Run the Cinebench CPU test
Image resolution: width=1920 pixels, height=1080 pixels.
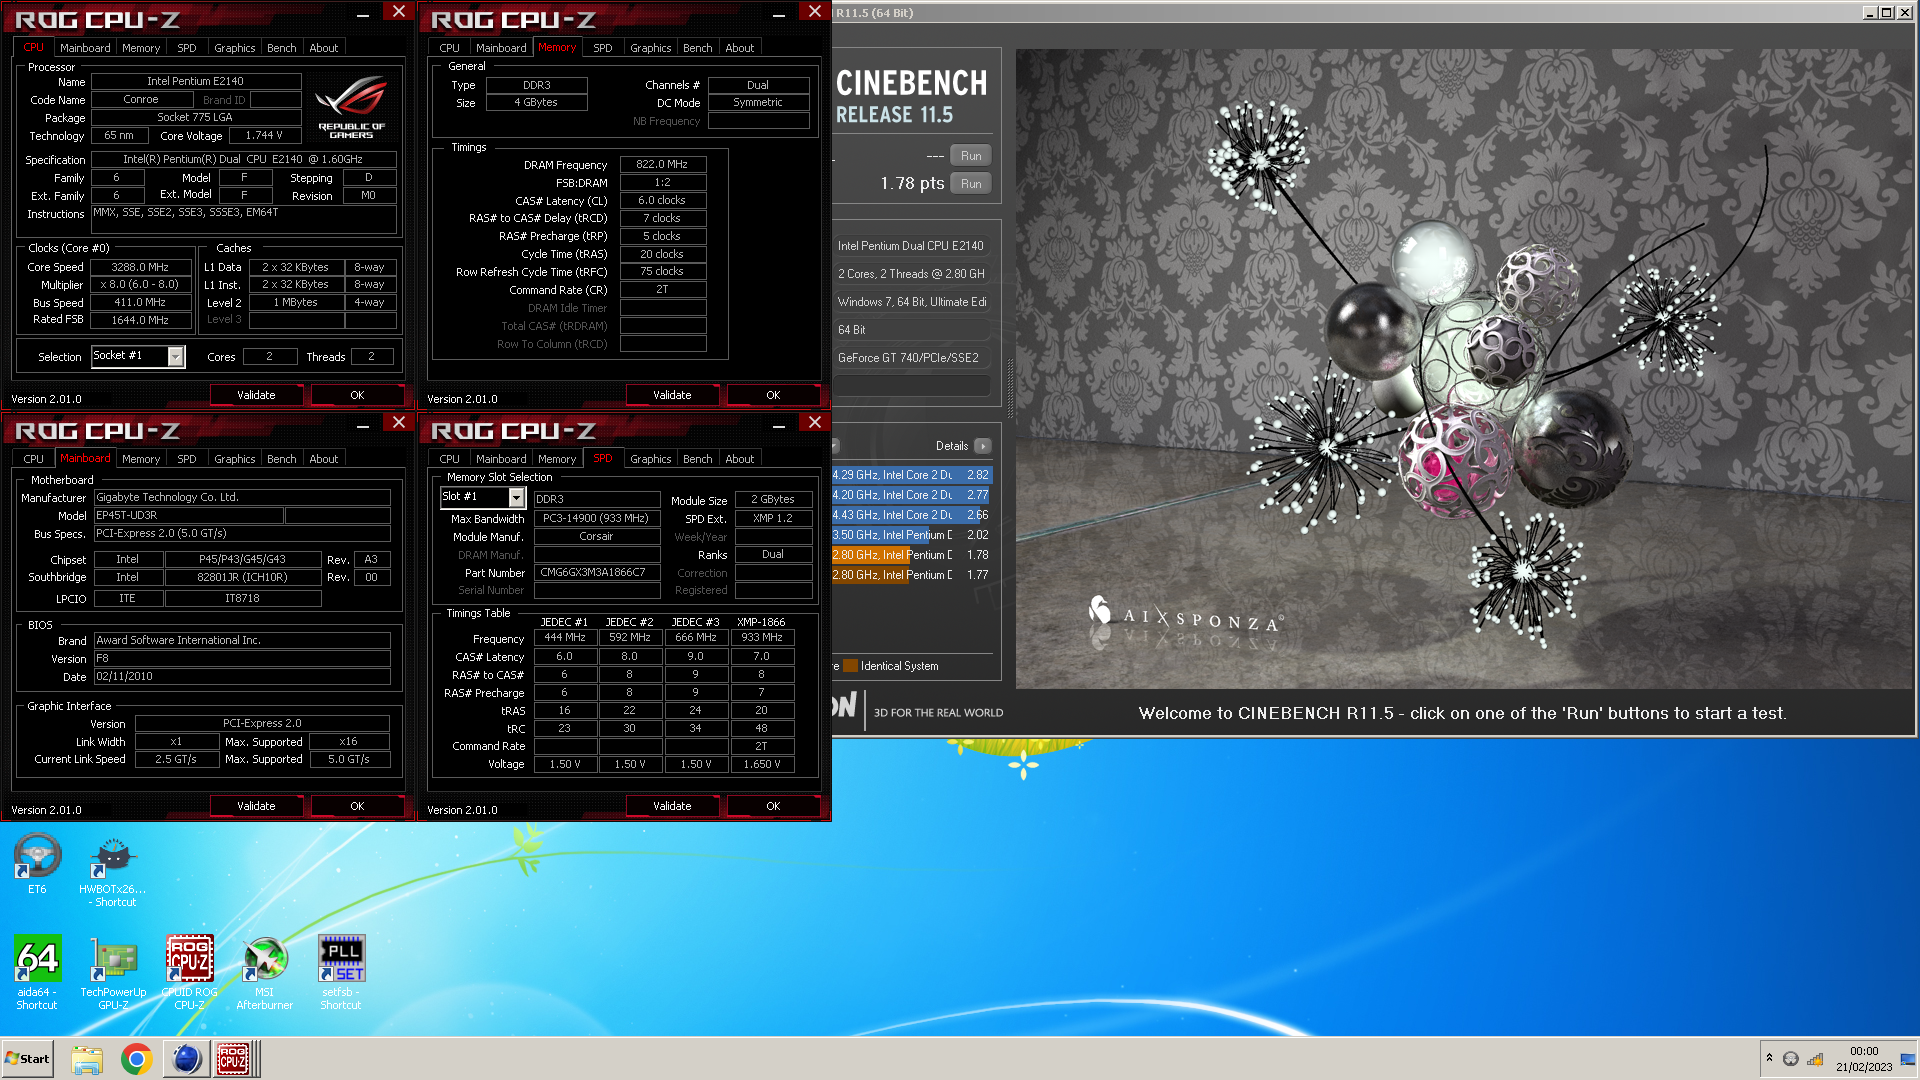pyautogui.click(x=971, y=184)
